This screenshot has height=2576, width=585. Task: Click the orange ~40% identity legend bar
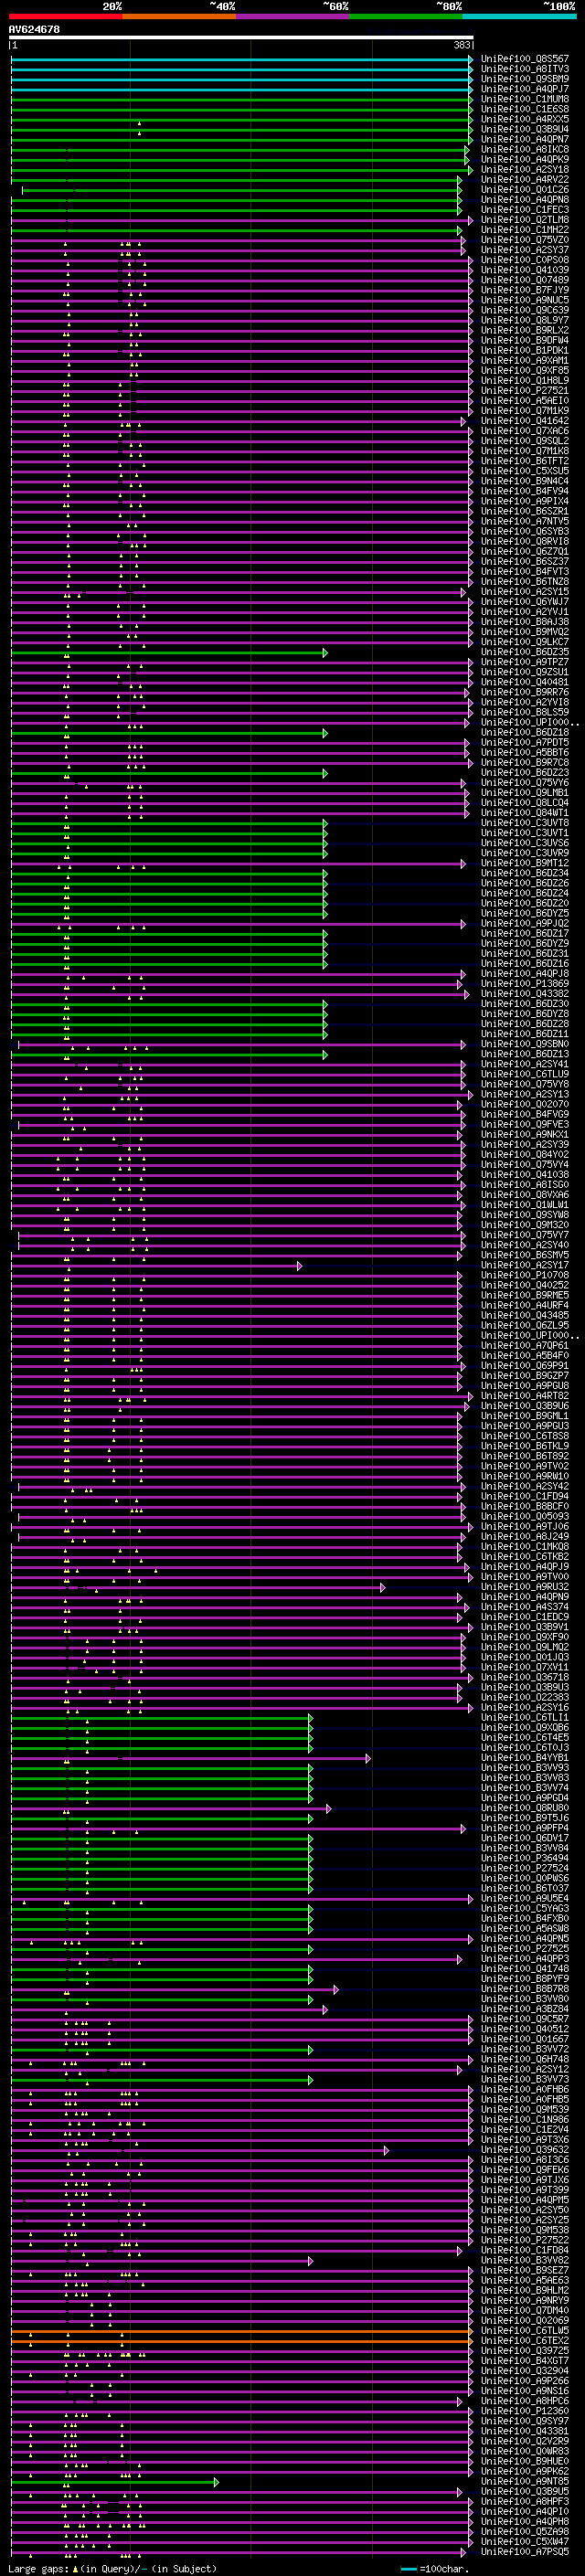(x=179, y=16)
